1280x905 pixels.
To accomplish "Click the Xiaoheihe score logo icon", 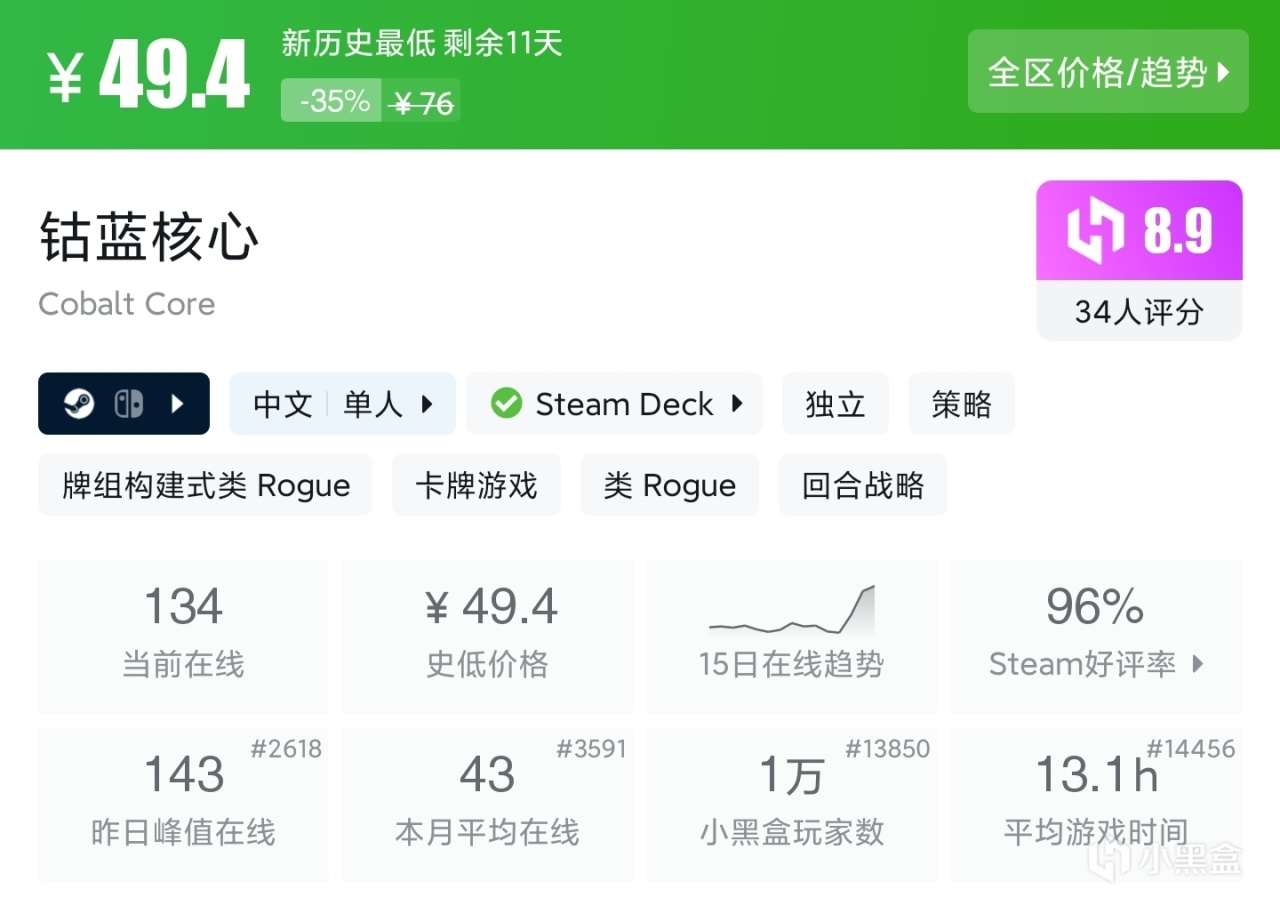I will (x=1097, y=231).
